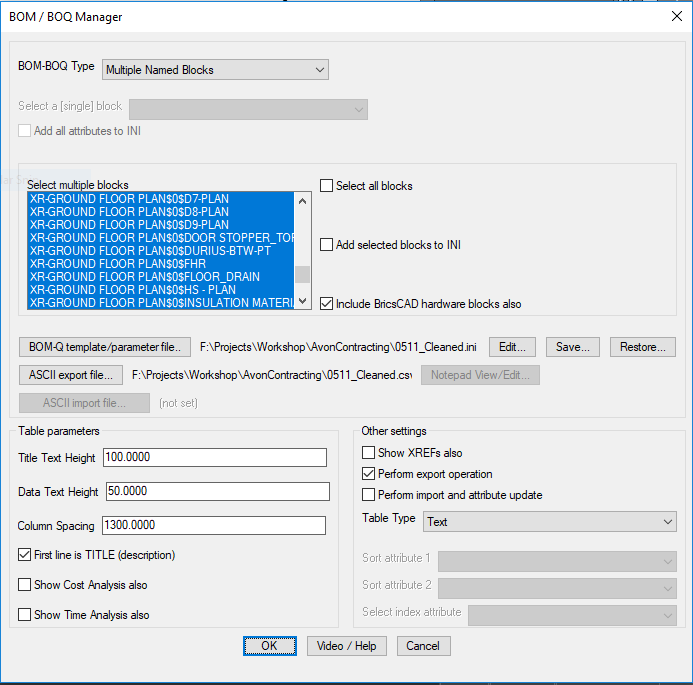693x685 pixels.
Task: Click the Restore... button
Action: (x=643, y=347)
